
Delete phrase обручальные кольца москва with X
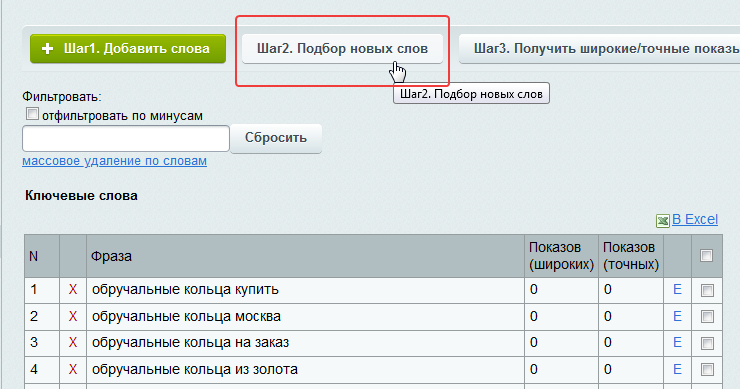(x=73, y=316)
